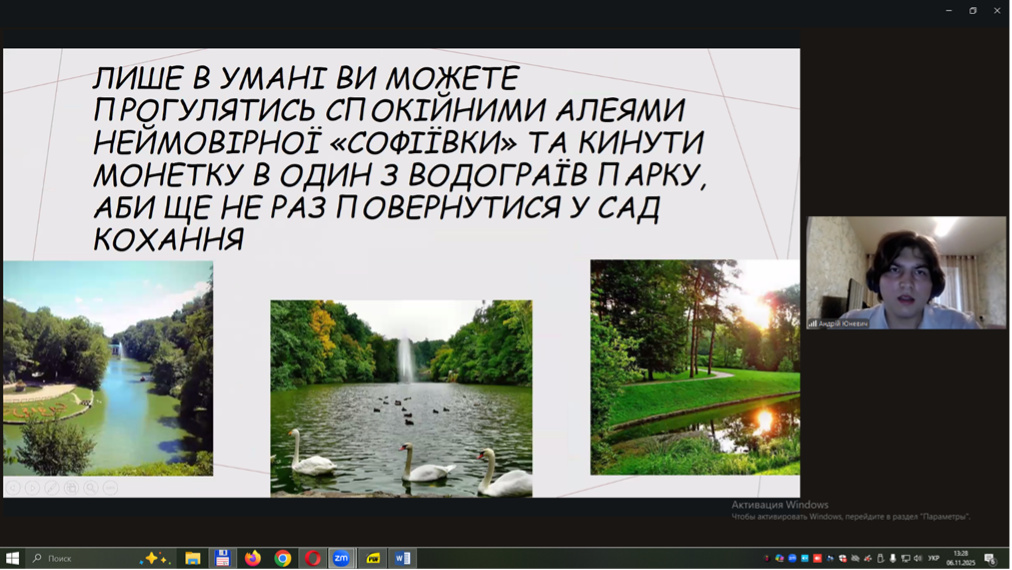Open Opera browser from taskbar

(313, 558)
